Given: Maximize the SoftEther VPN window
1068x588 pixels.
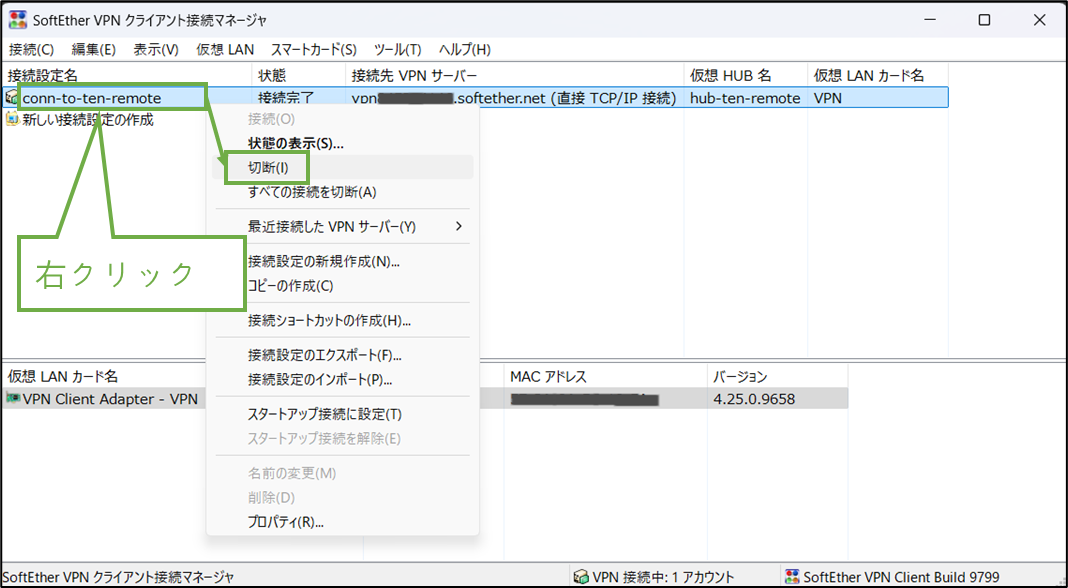Looking at the screenshot, I should (984, 20).
